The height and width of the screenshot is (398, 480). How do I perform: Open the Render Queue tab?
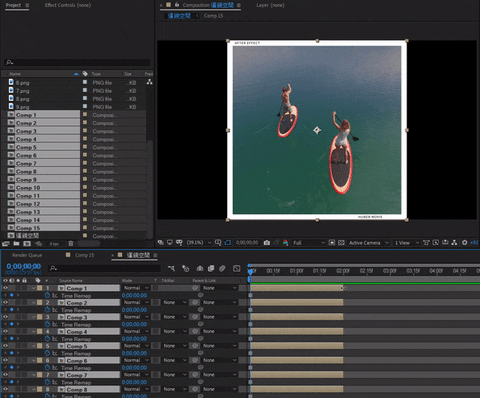point(27,255)
